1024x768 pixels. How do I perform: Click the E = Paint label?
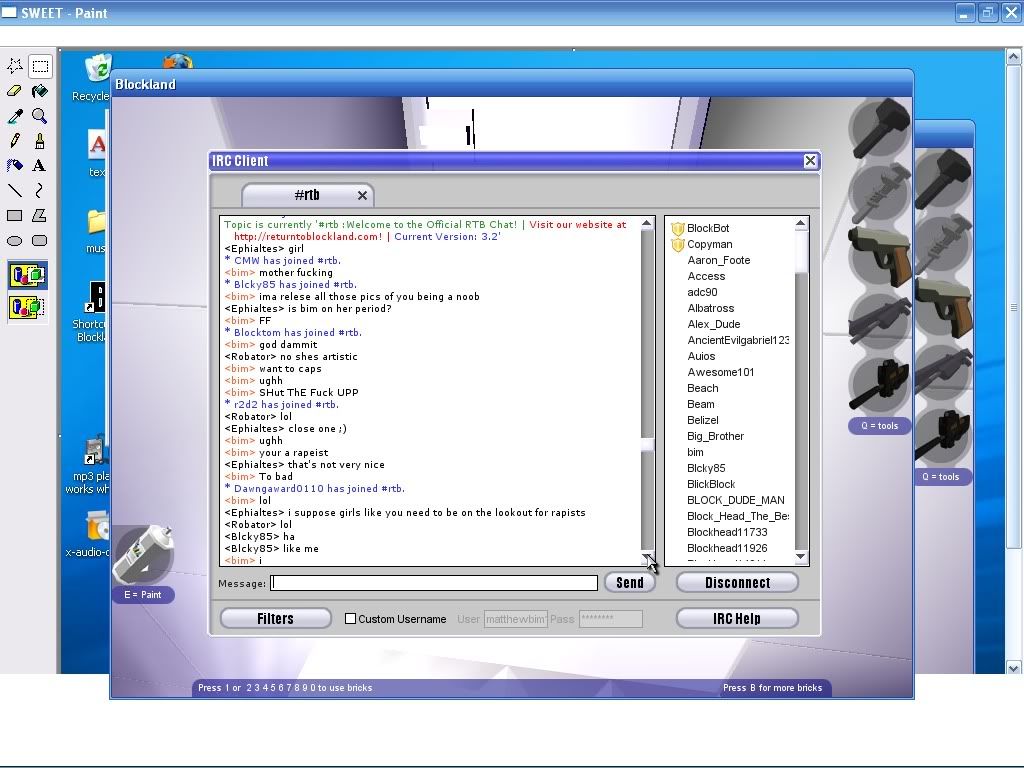point(143,595)
